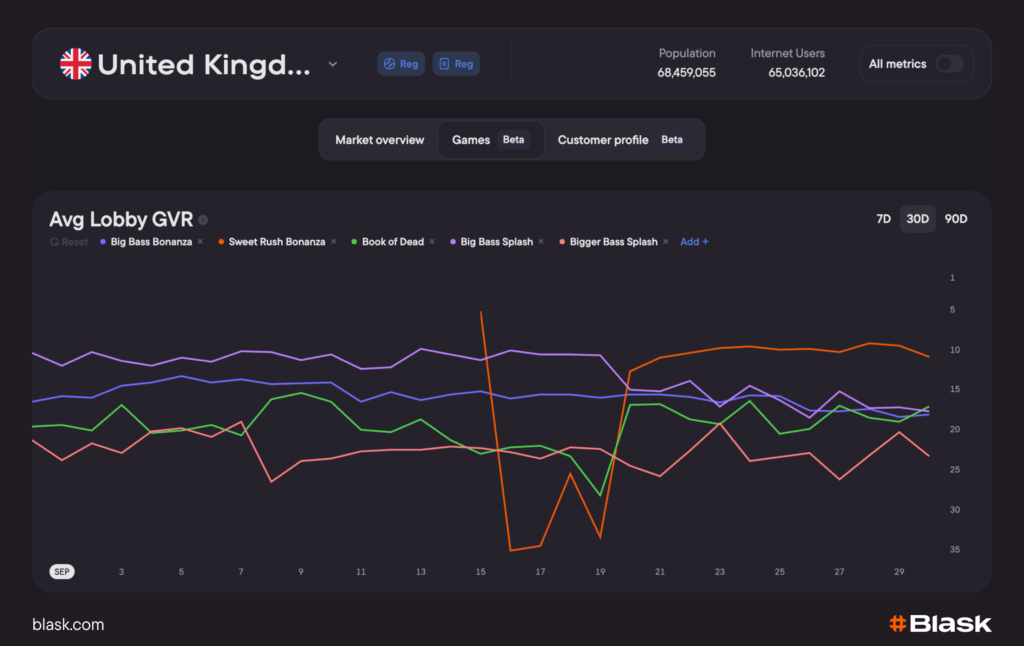Click the second Reg badge icon
The image size is (1024, 646).
click(456, 64)
